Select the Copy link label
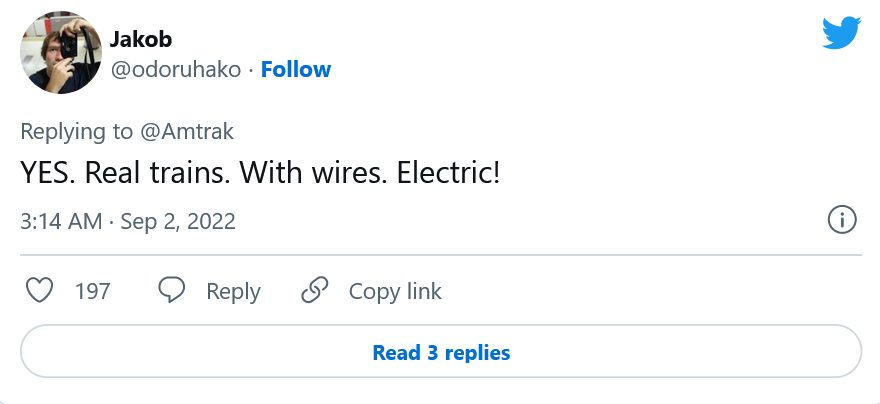The image size is (880, 404). coord(395,292)
